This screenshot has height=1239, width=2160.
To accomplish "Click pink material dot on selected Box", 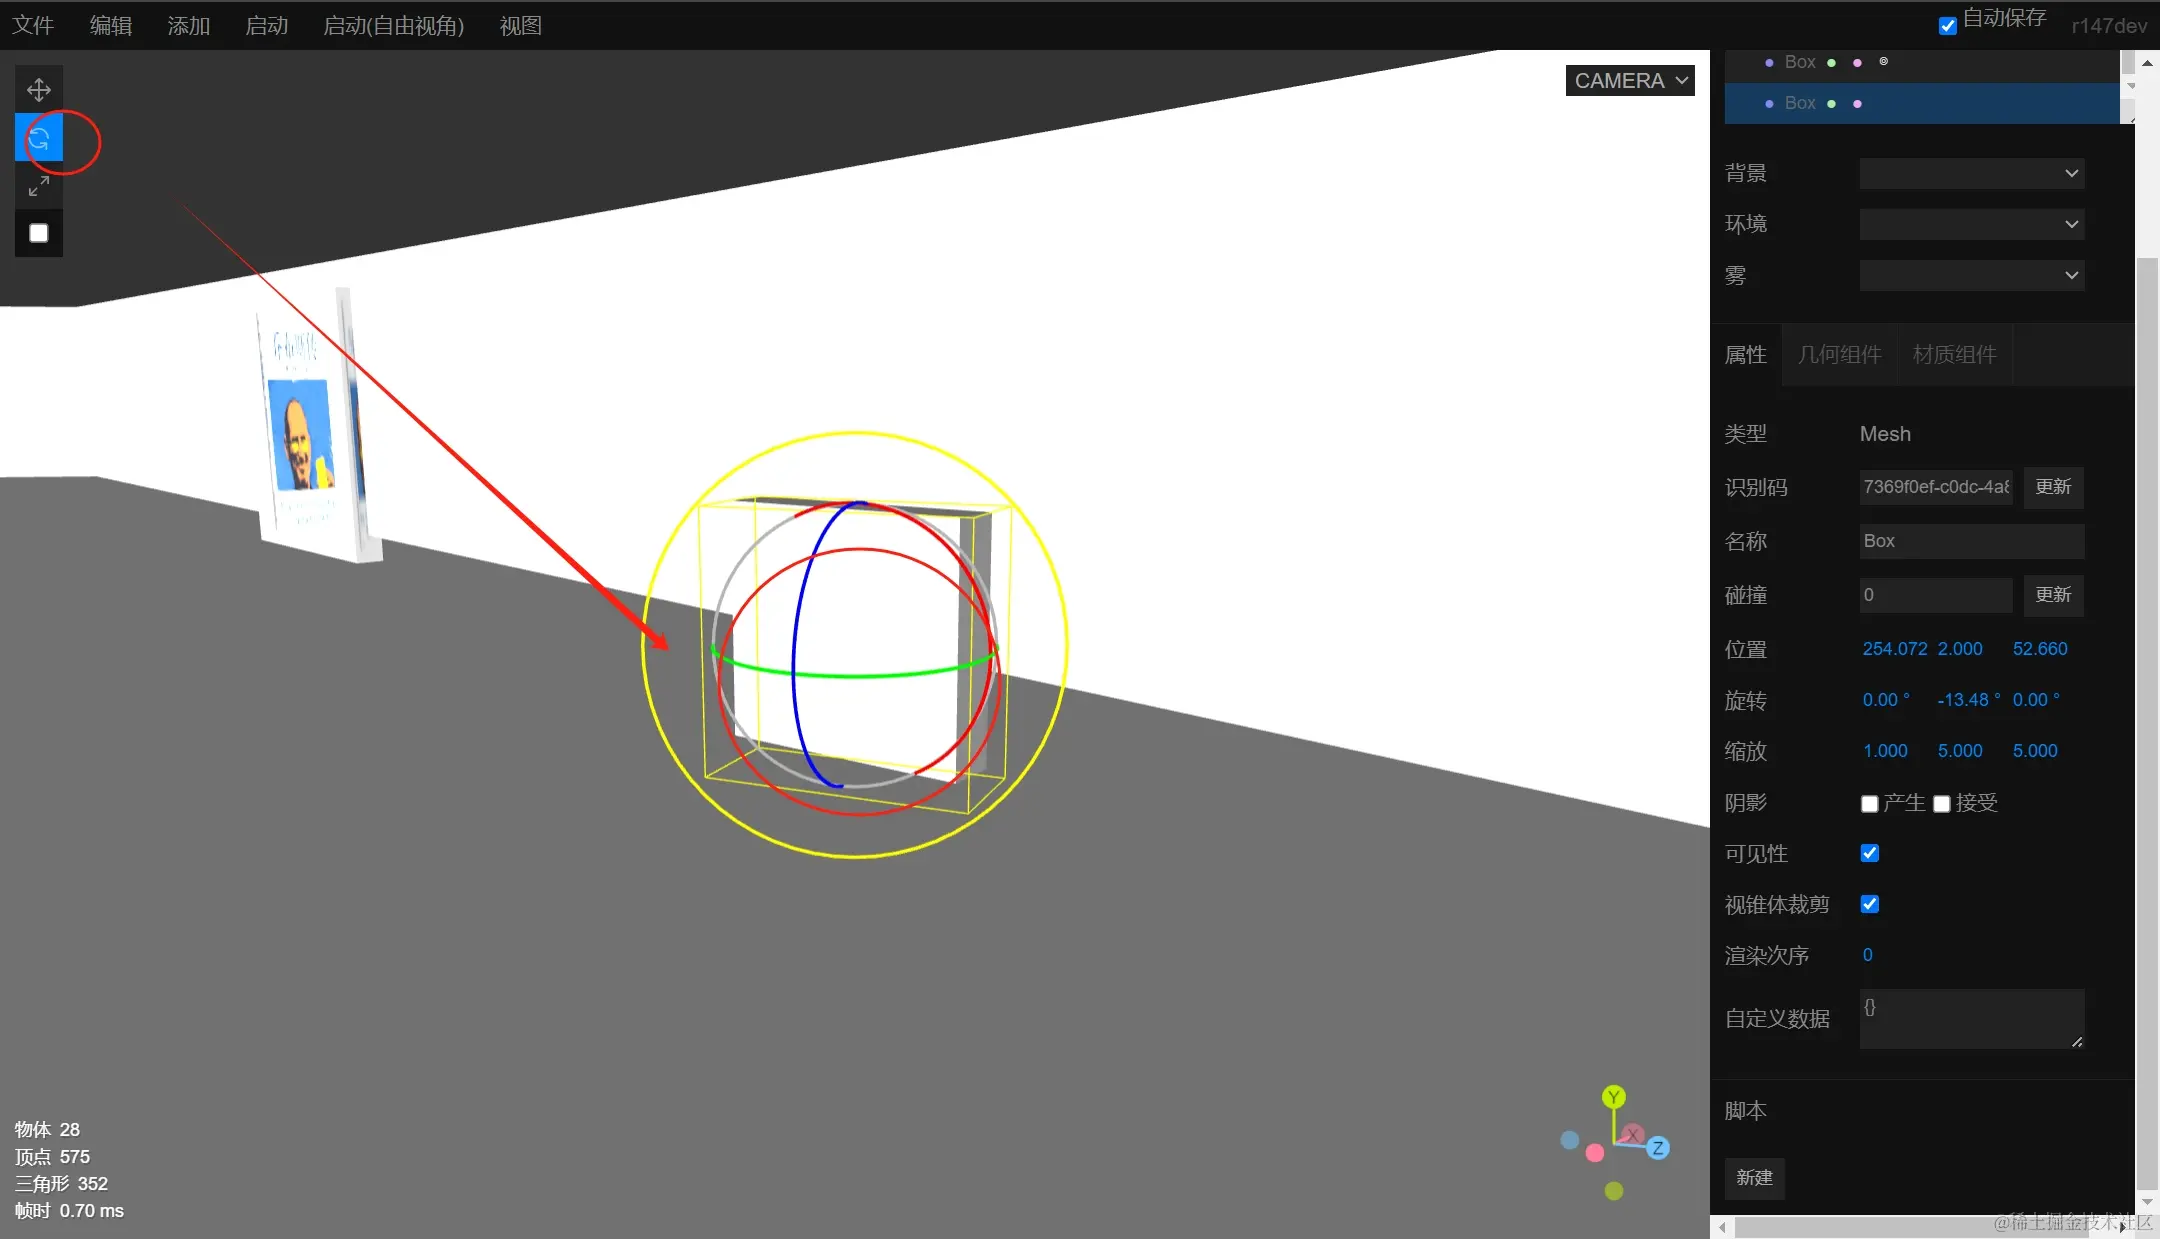I will (x=1857, y=104).
